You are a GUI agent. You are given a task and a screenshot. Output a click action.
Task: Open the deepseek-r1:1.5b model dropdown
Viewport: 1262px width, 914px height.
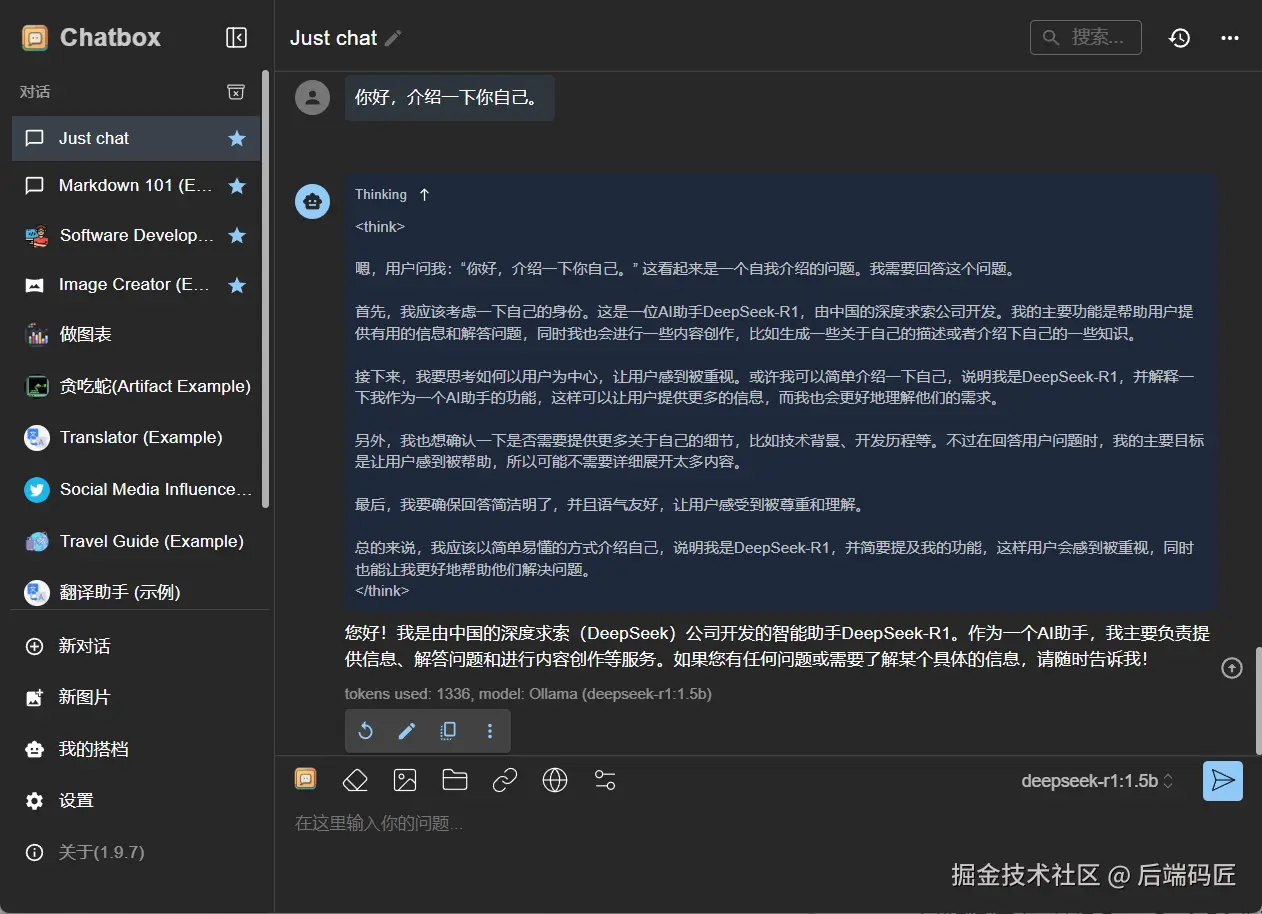(1097, 781)
